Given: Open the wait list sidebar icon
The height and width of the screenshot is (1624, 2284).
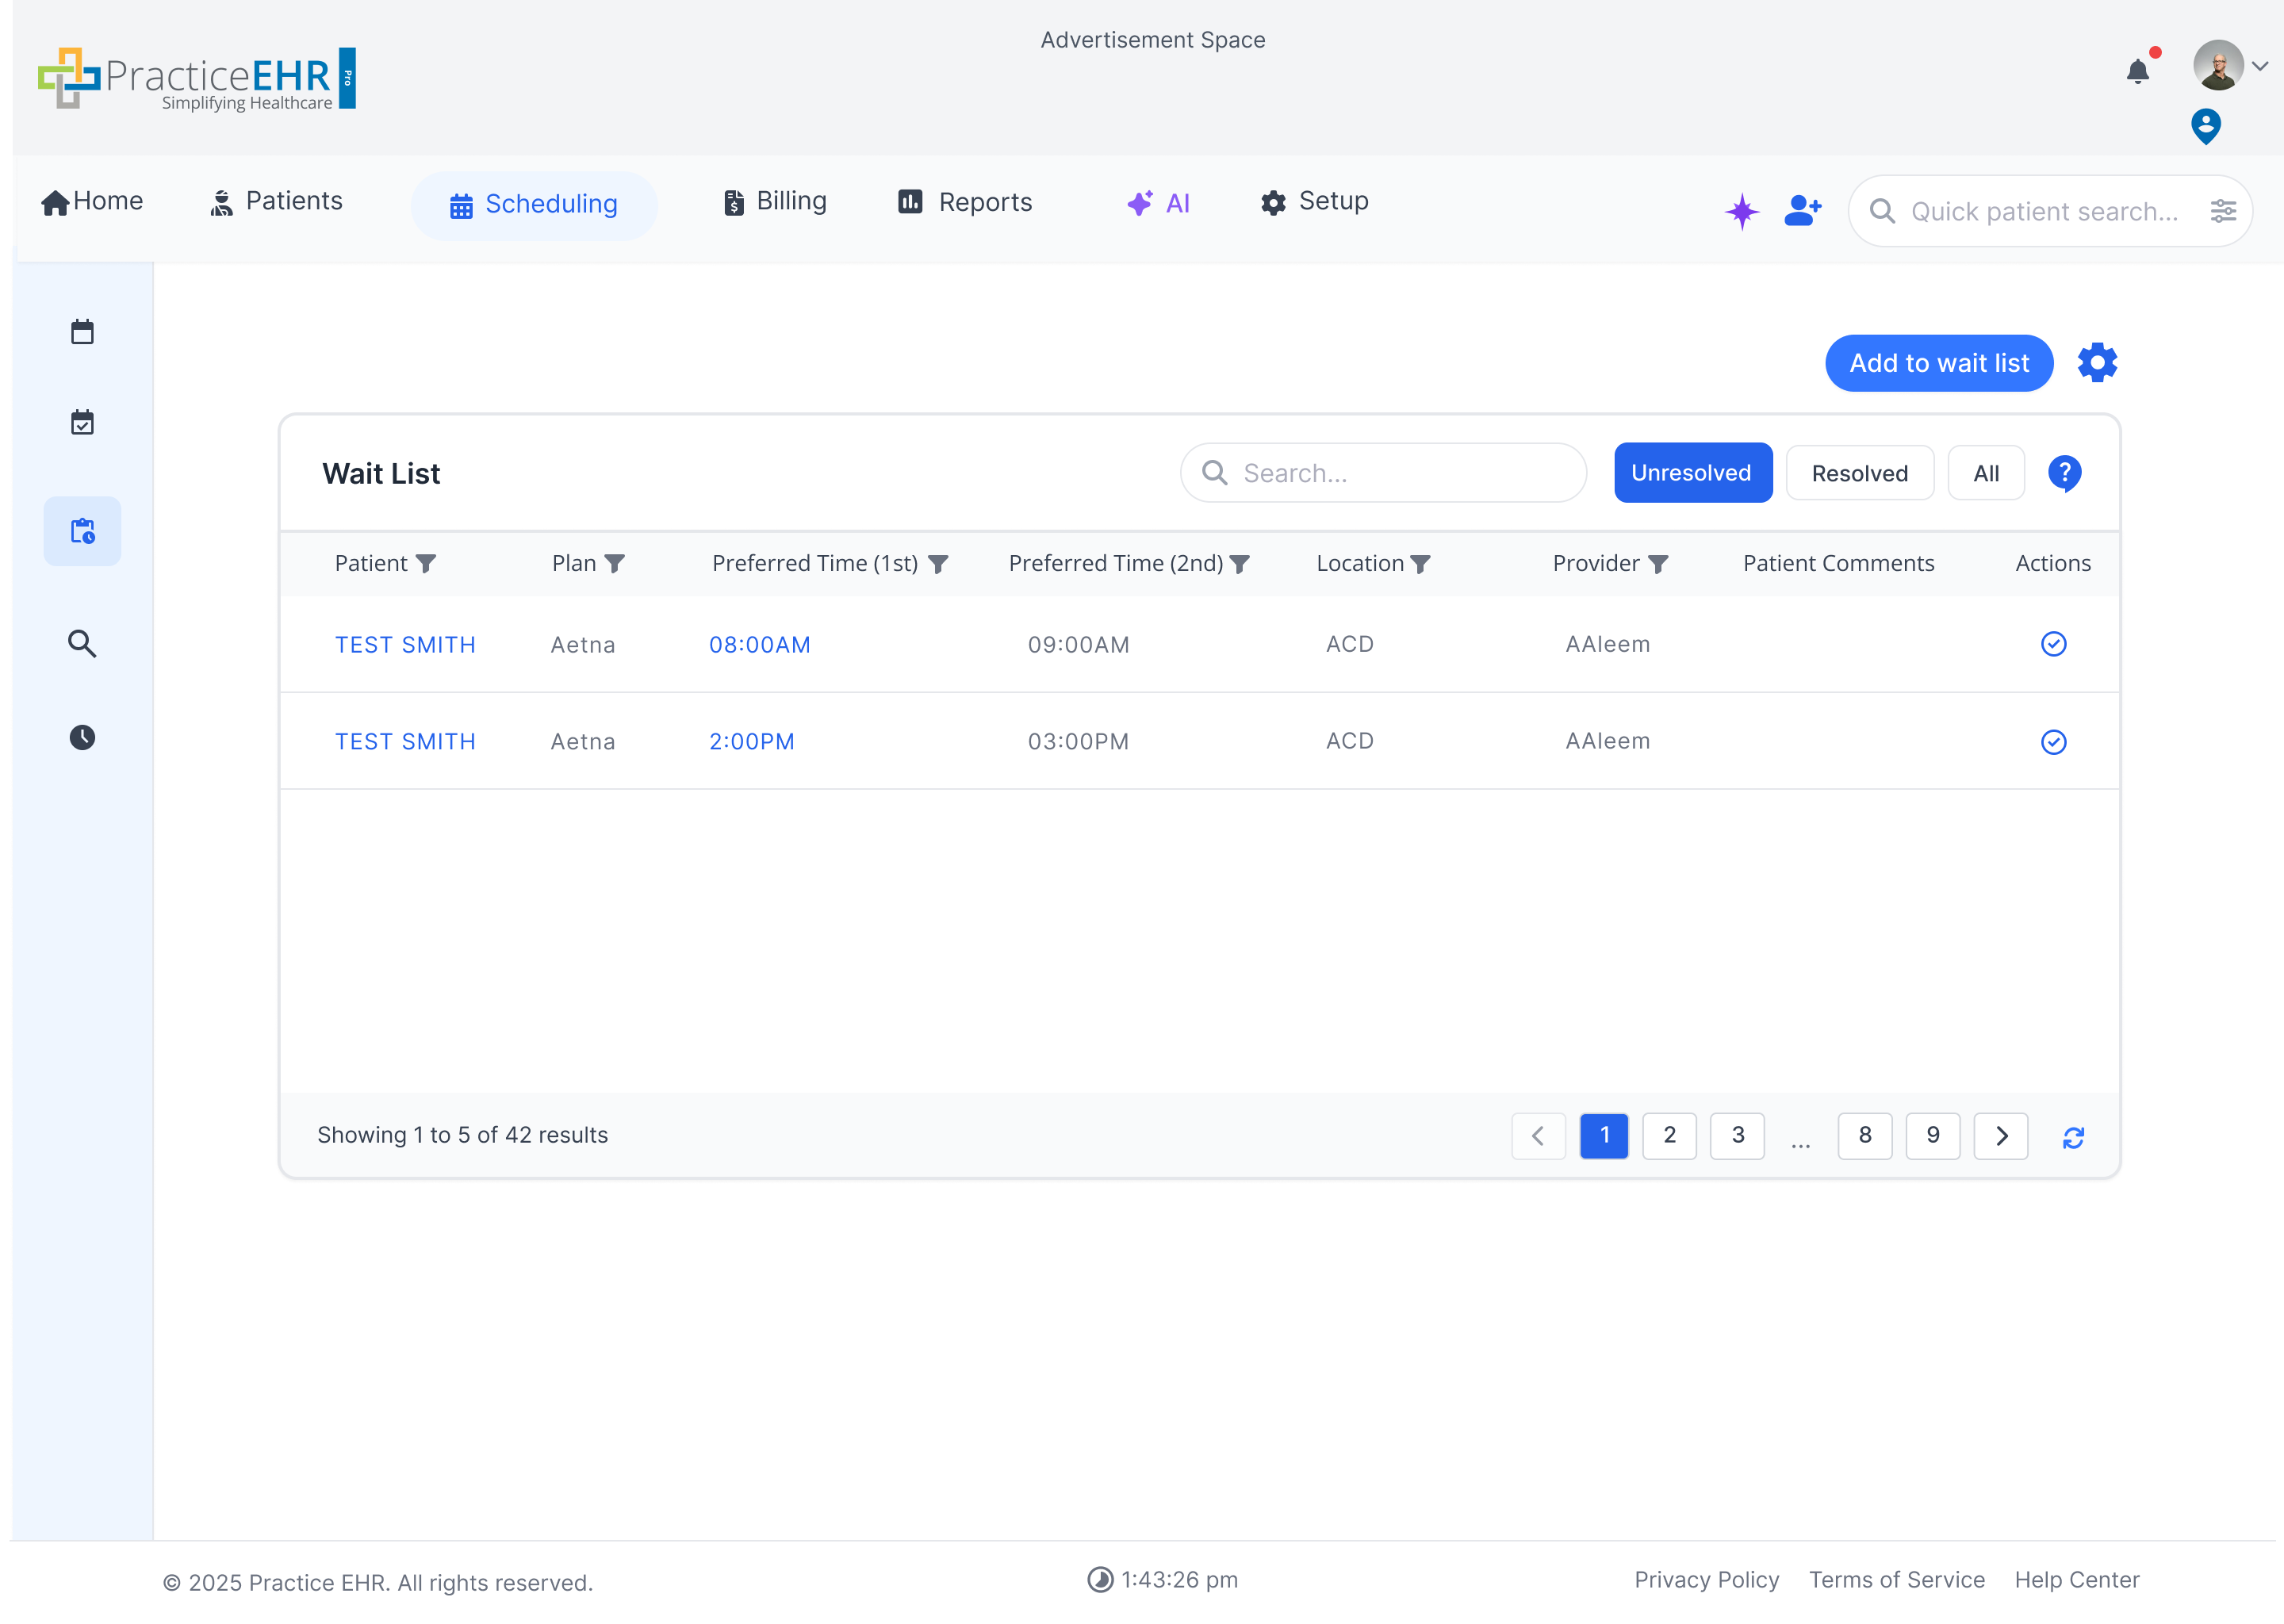Looking at the screenshot, I should click(x=82, y=531).
